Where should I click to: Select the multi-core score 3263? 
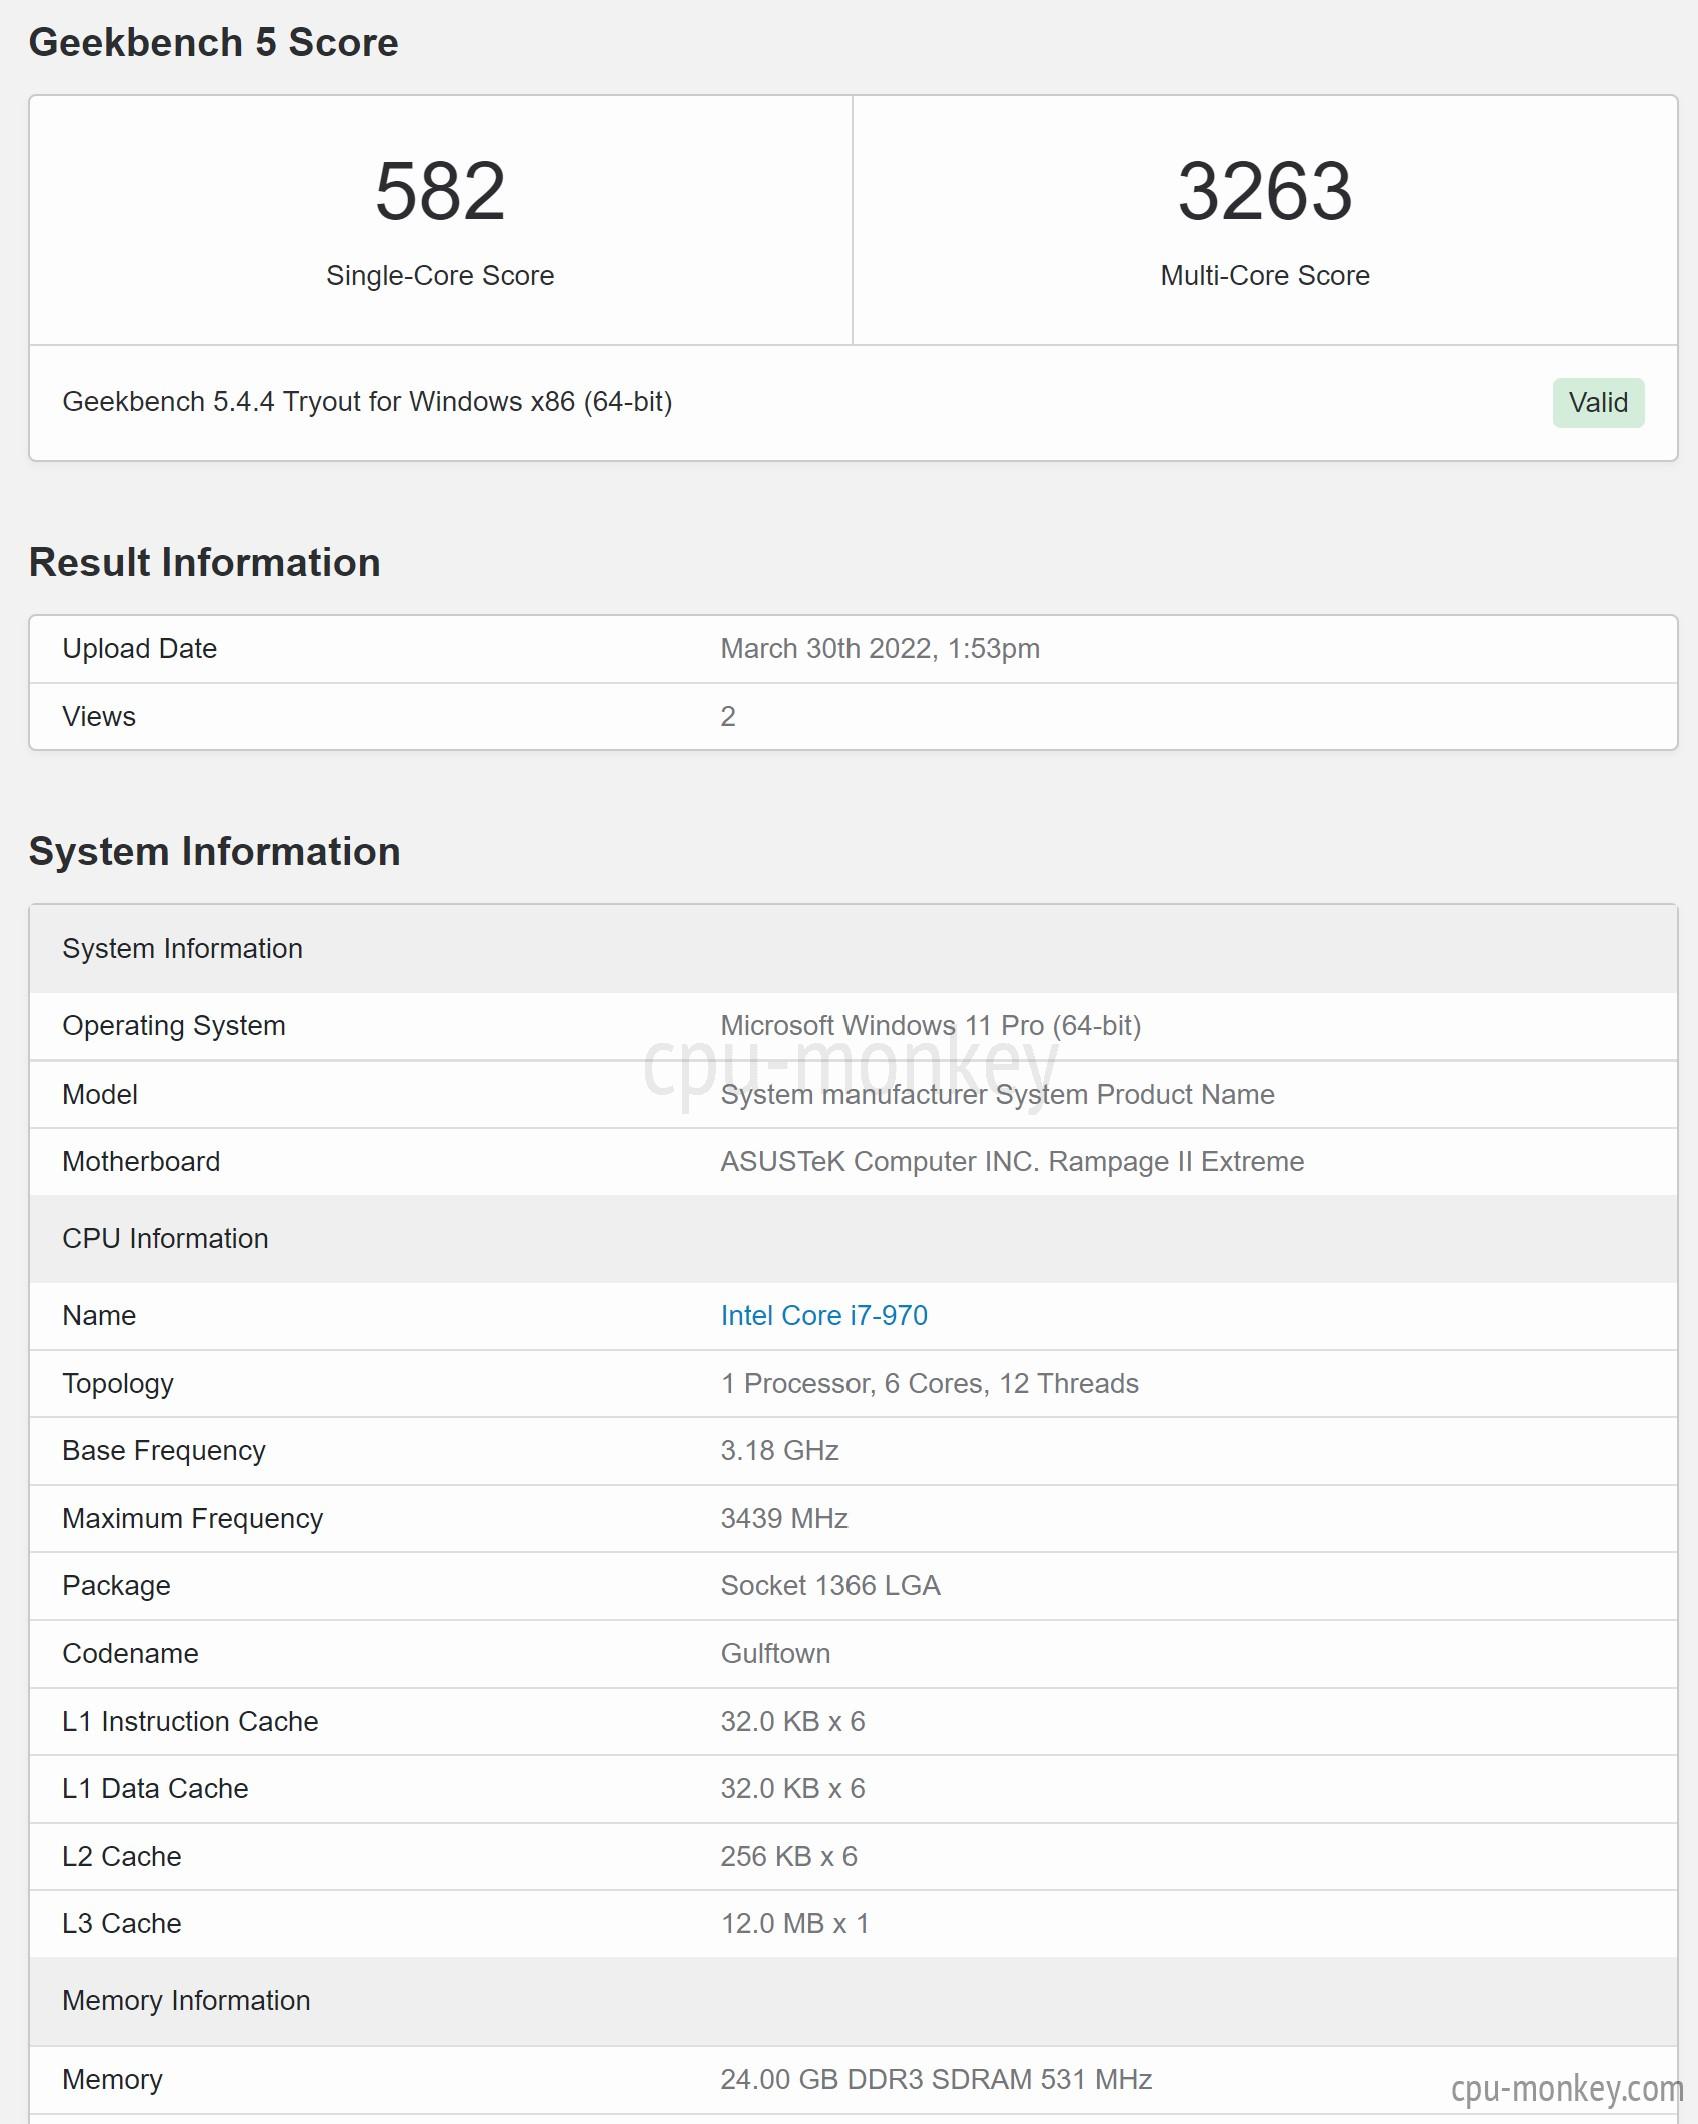pyautogui.click(x=1265, y=191)
